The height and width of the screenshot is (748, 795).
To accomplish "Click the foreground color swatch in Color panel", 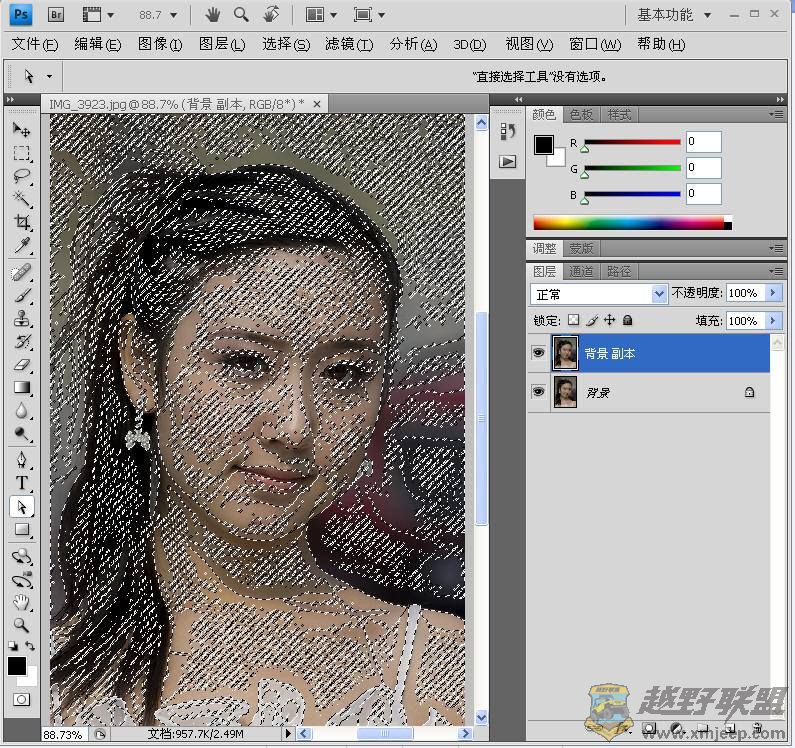I will [x=543, y=146].
